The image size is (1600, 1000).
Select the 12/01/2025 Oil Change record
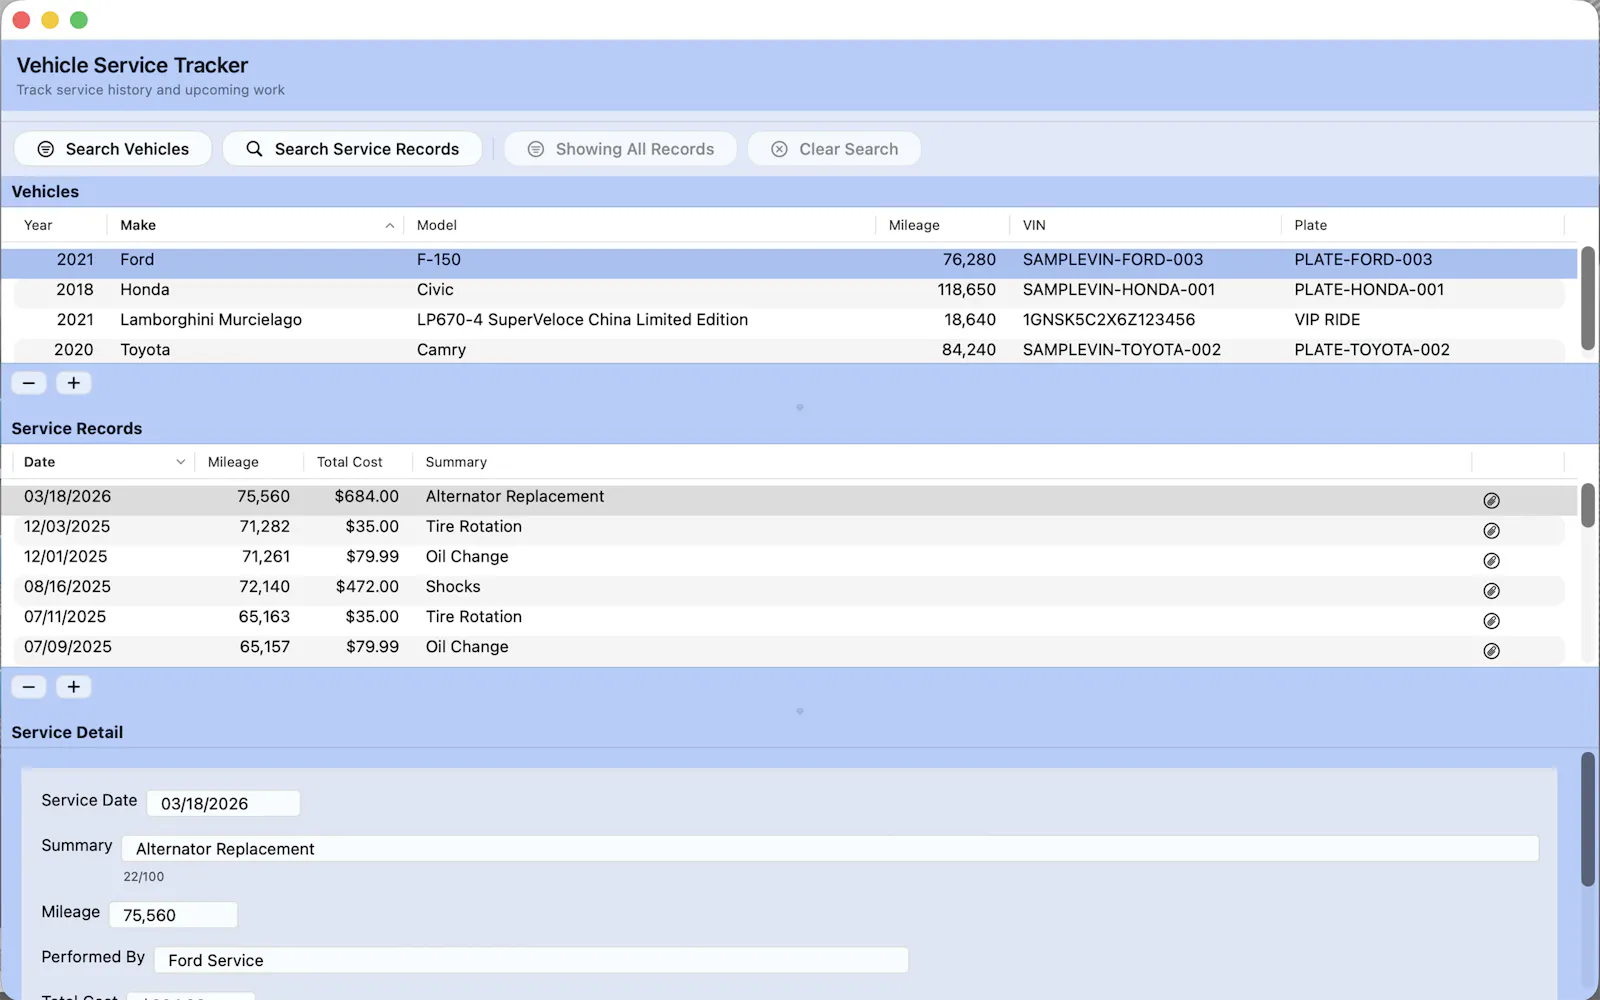[788, 557]
